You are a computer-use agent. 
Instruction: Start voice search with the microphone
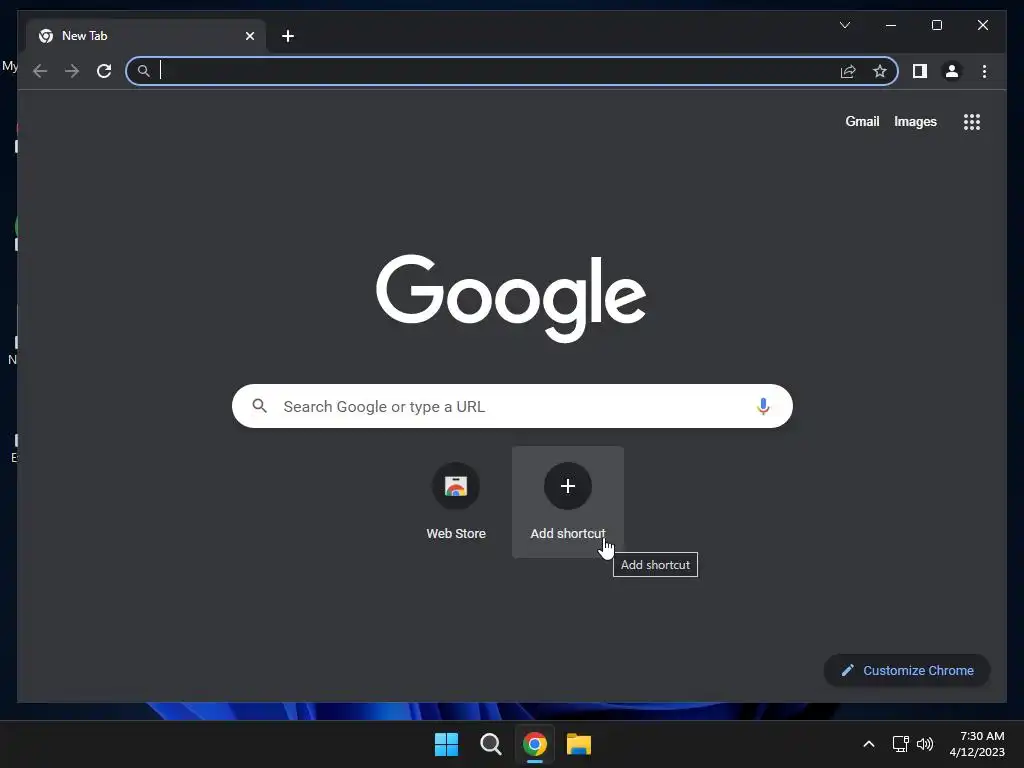(x=763, y=406)
